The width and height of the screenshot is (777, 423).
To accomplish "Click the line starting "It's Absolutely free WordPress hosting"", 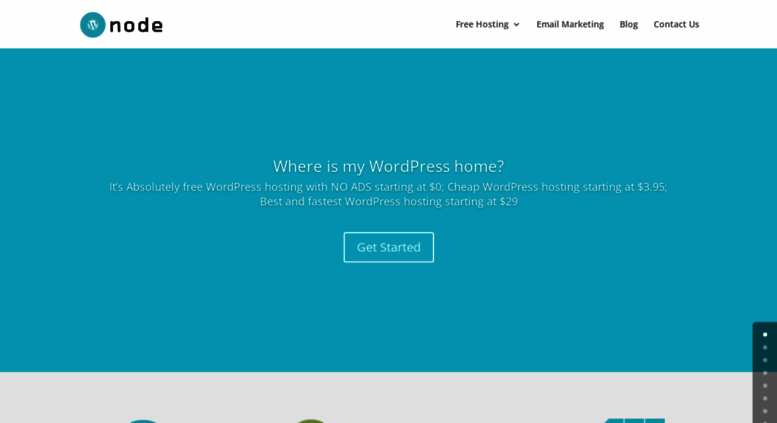I will tap(388, 187).
